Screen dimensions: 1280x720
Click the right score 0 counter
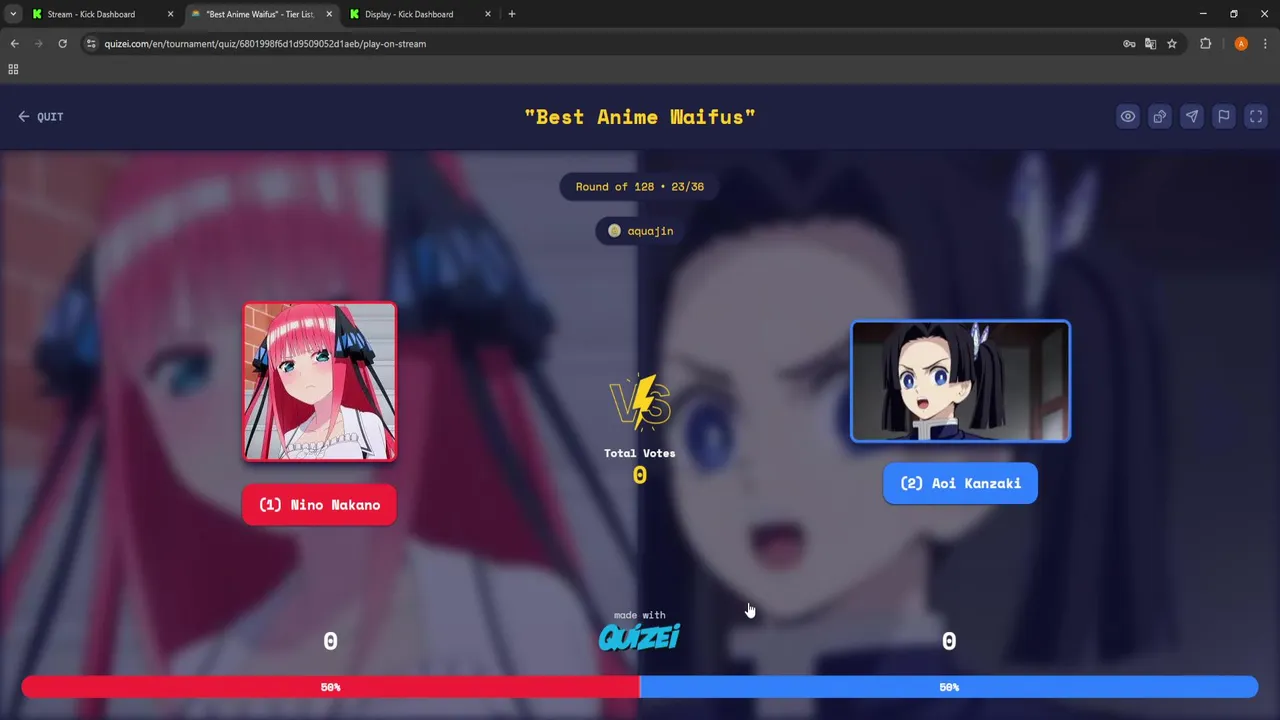949,641
